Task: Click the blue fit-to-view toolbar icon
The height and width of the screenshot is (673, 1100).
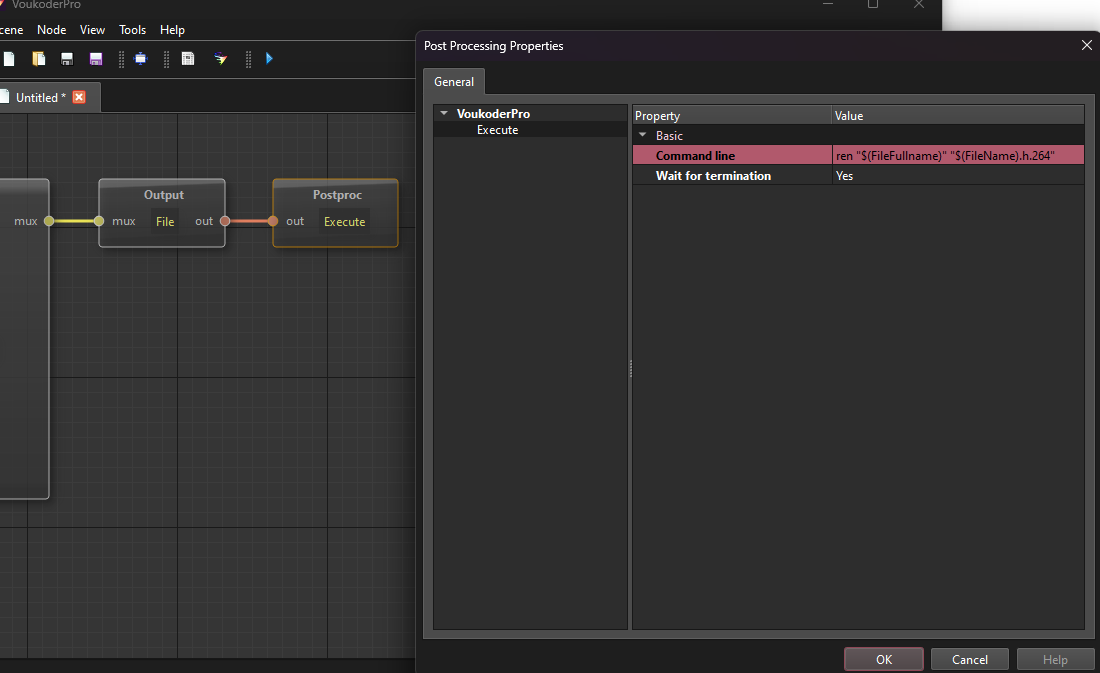Action: [x=140, y=59]
